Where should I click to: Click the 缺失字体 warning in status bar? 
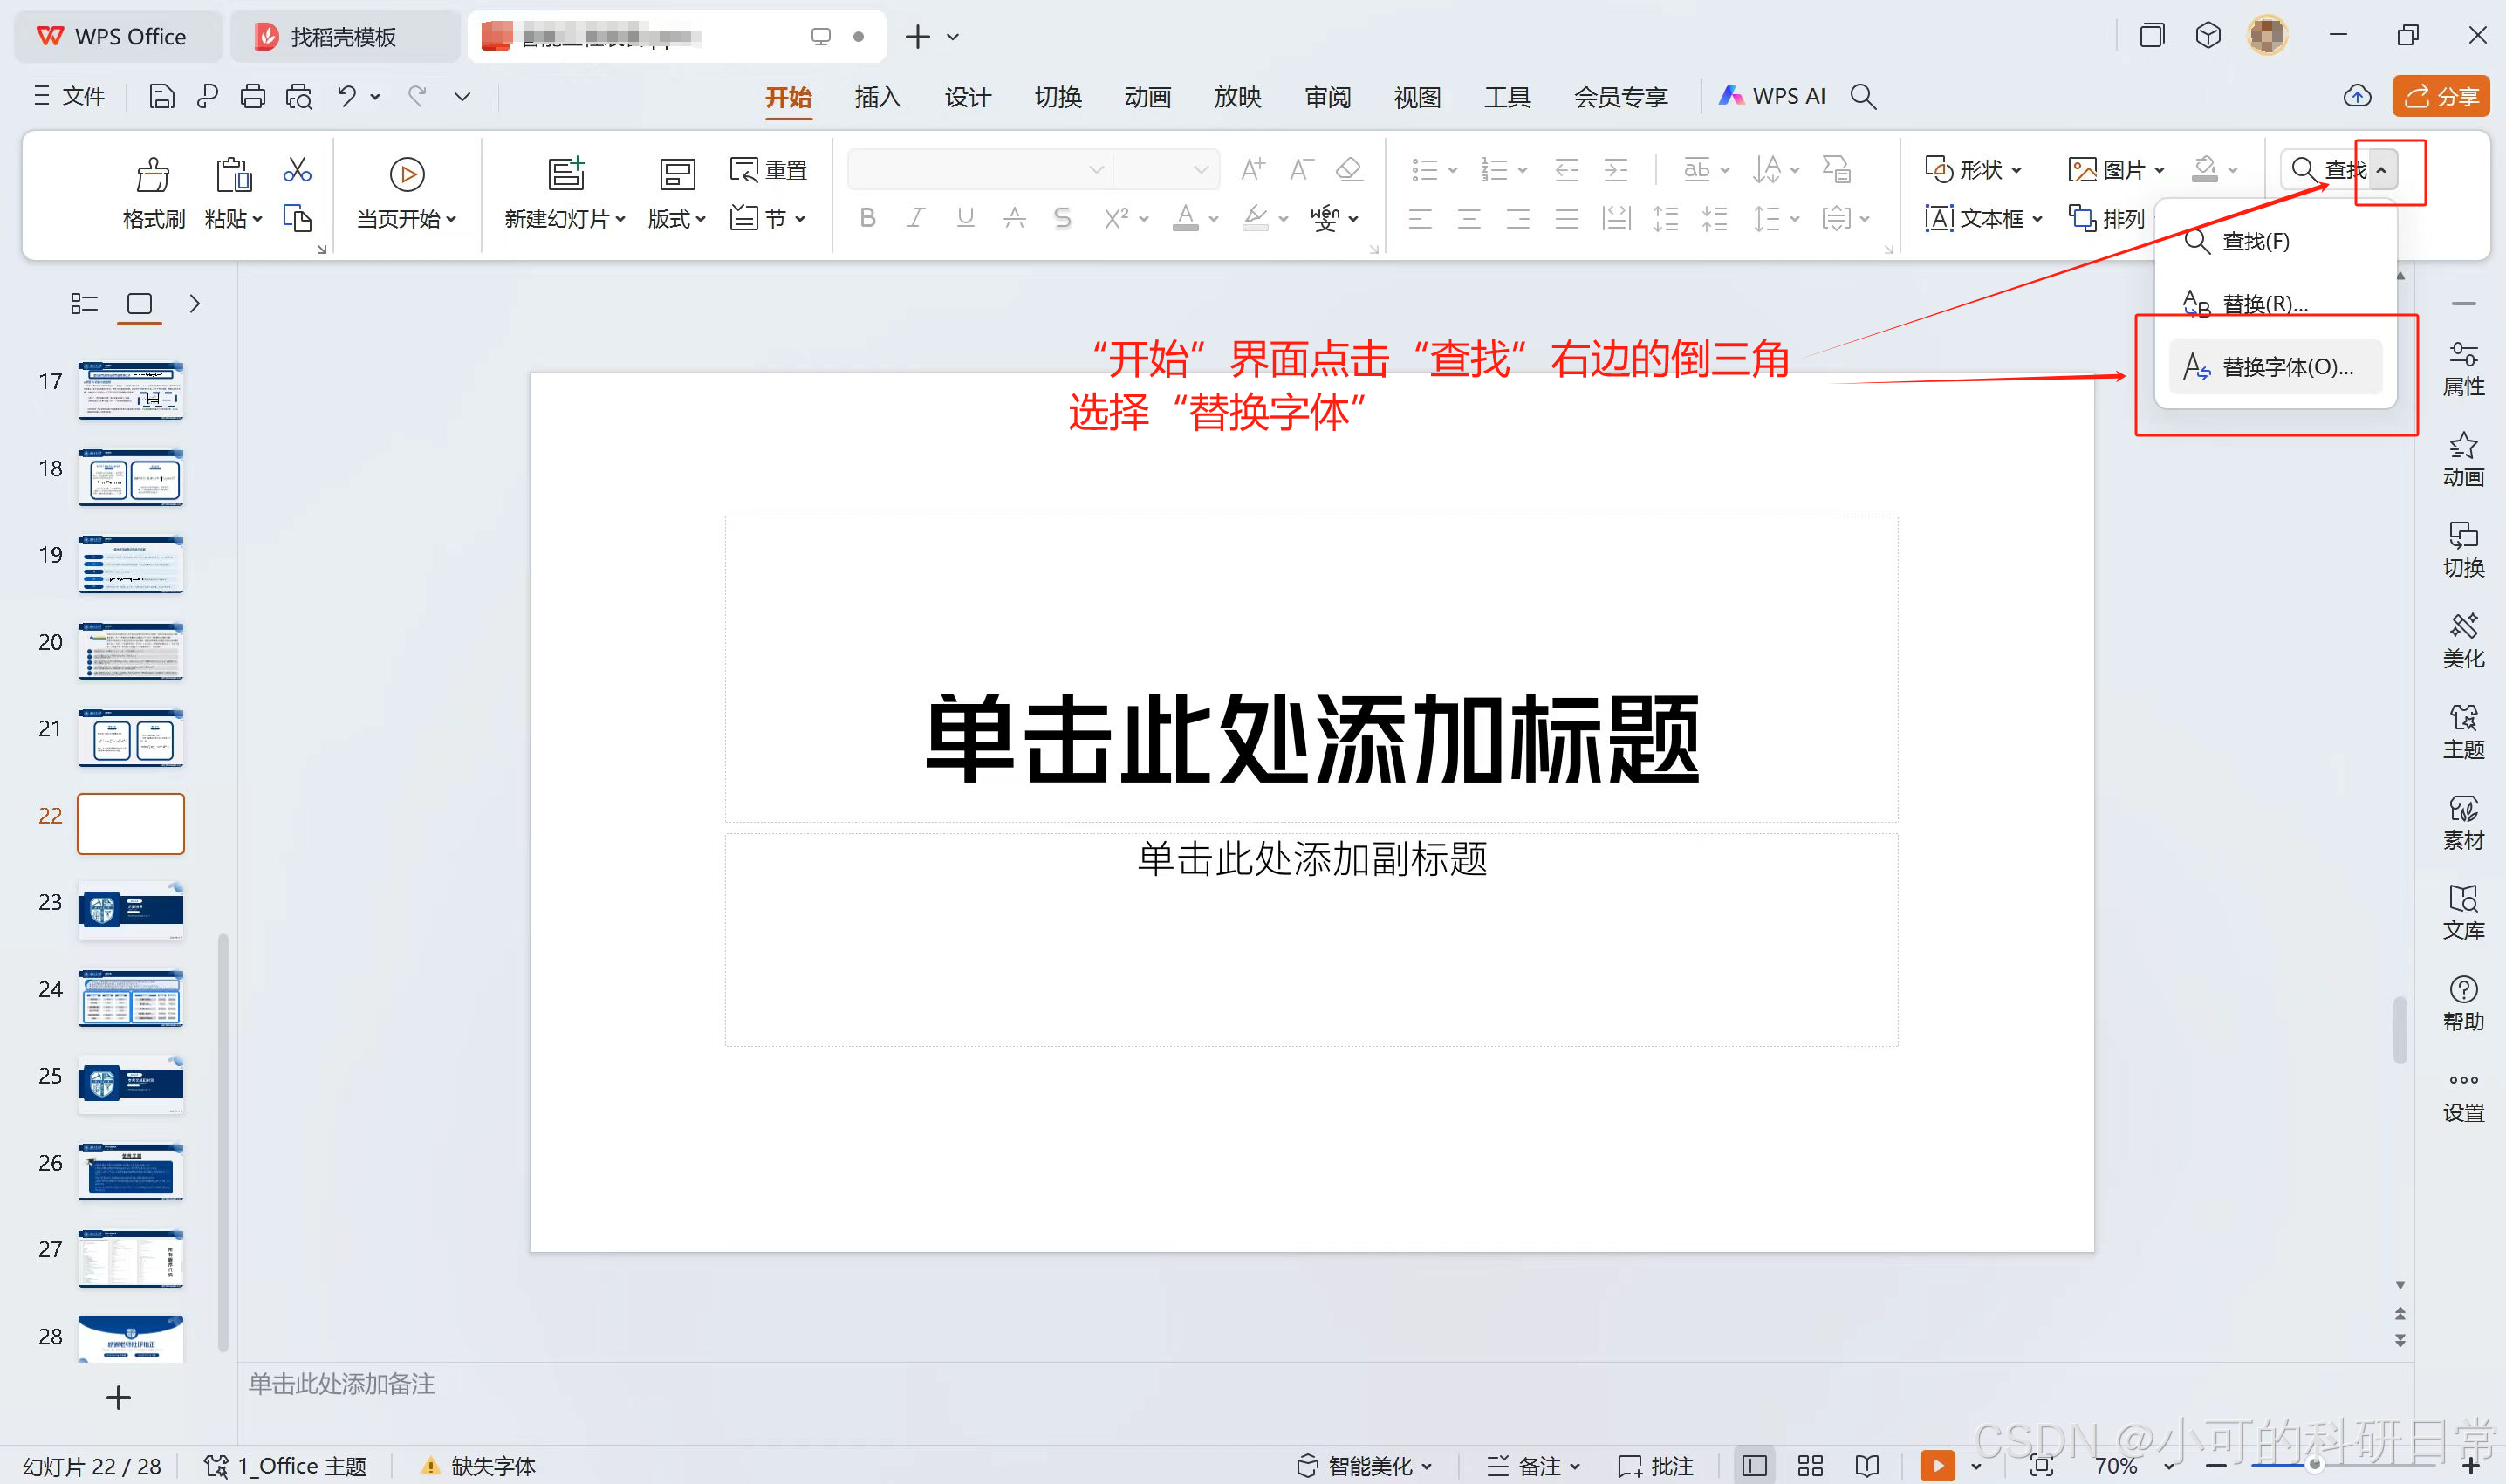tap(480, 1465)
